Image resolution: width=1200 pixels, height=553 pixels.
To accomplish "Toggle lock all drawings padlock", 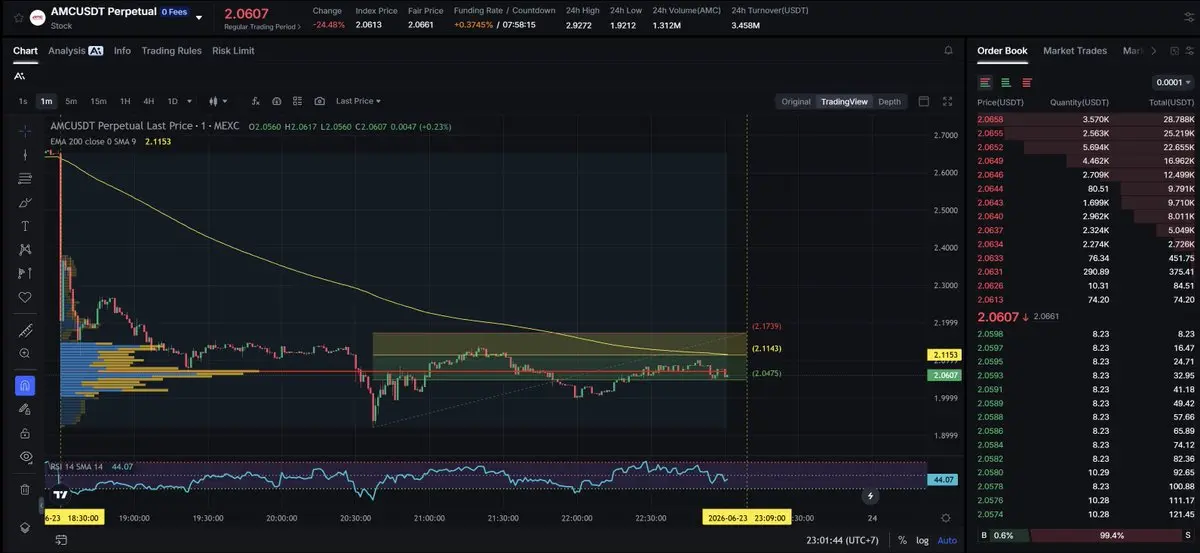I will [25, 433].
